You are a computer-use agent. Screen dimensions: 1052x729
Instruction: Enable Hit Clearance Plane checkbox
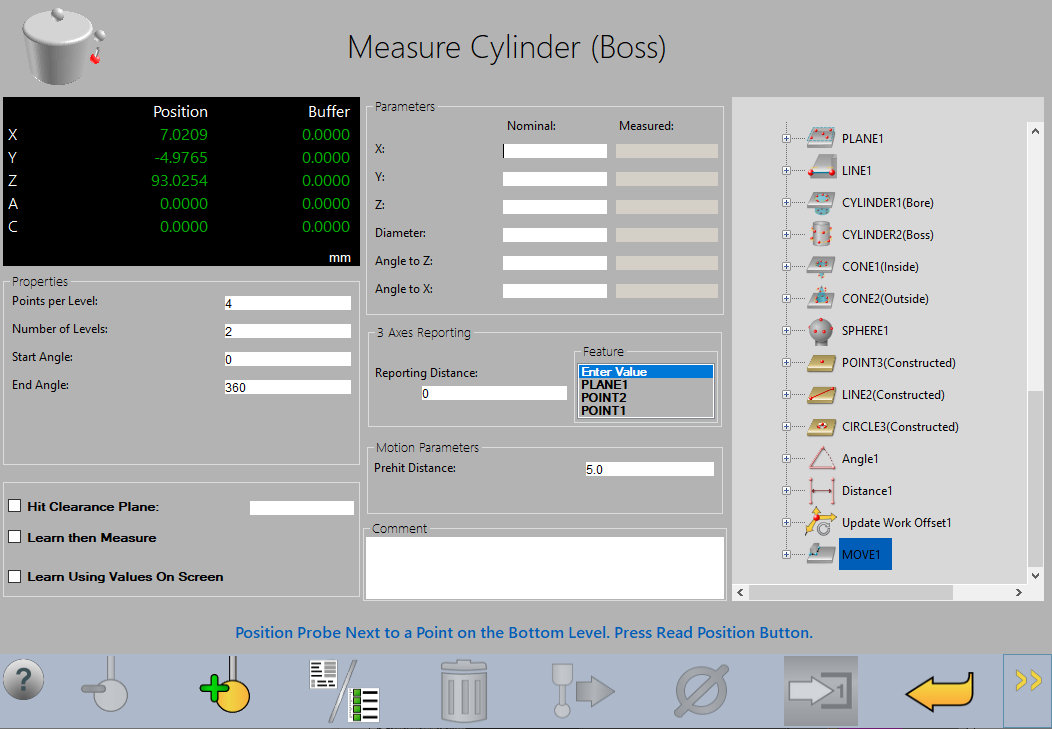tap(15, 507)
